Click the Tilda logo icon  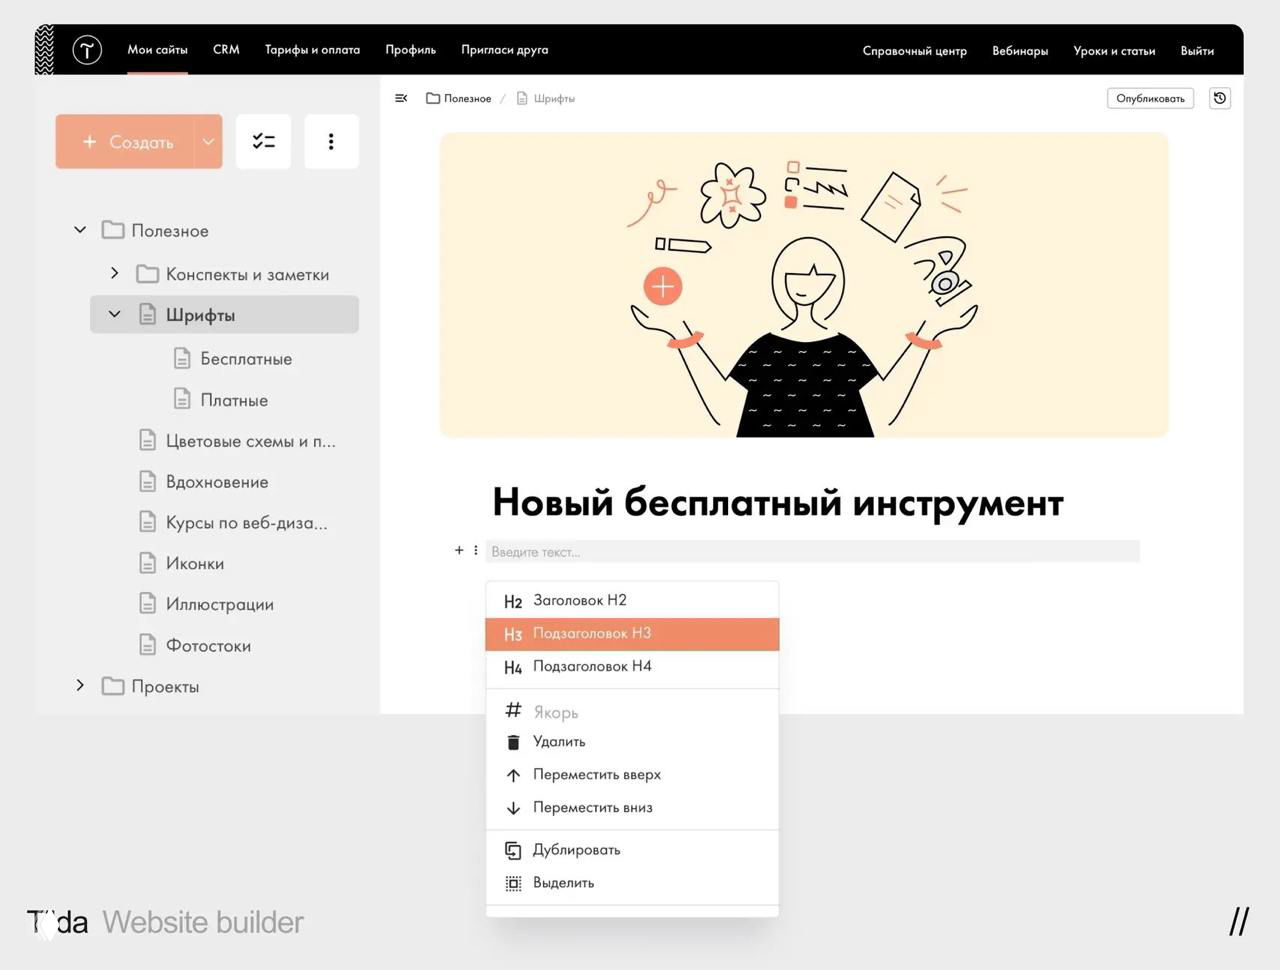click(87, 49)
